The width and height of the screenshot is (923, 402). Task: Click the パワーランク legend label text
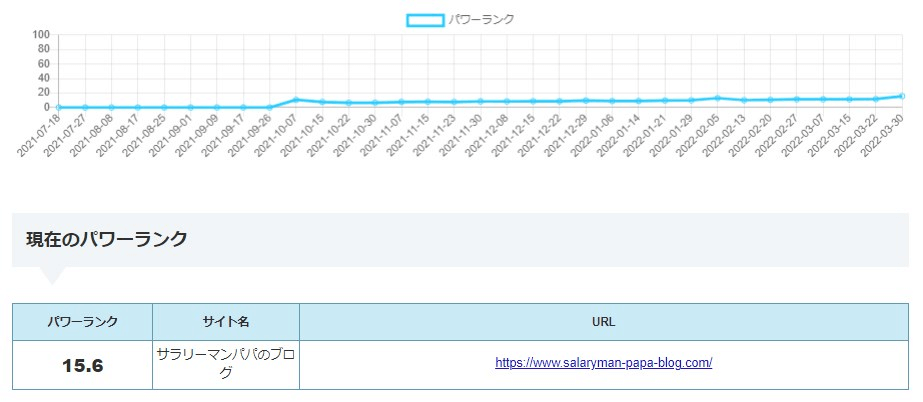pyautogui.click(x=482, y=19)
